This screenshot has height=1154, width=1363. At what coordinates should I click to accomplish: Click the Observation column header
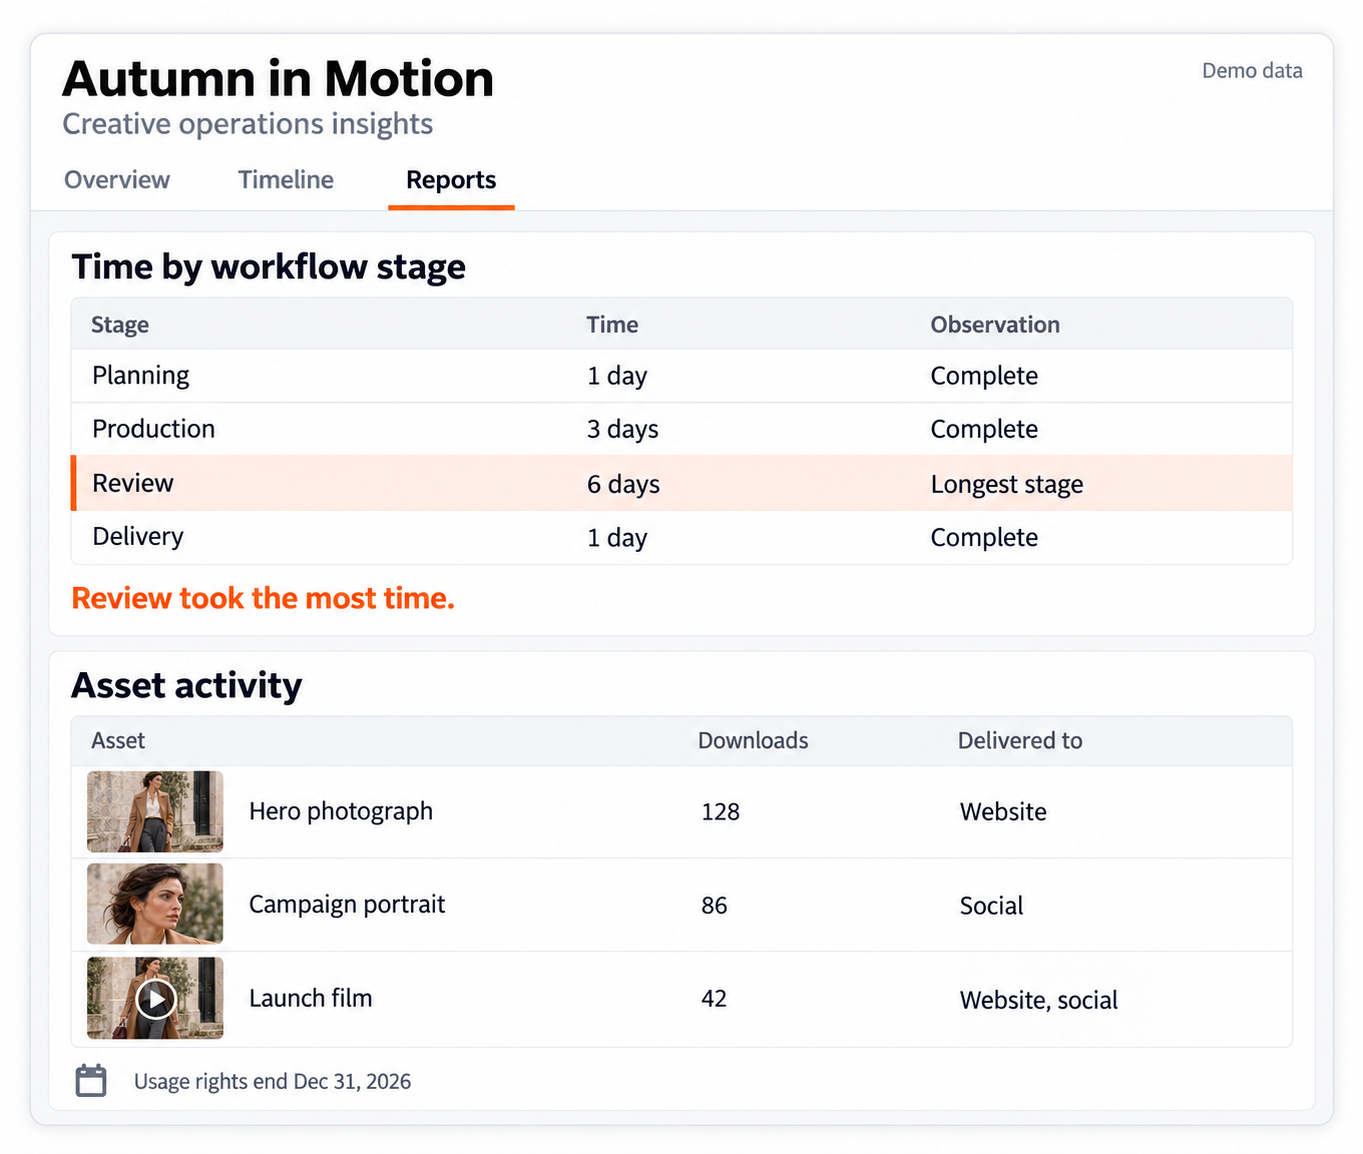coord(995,325)
